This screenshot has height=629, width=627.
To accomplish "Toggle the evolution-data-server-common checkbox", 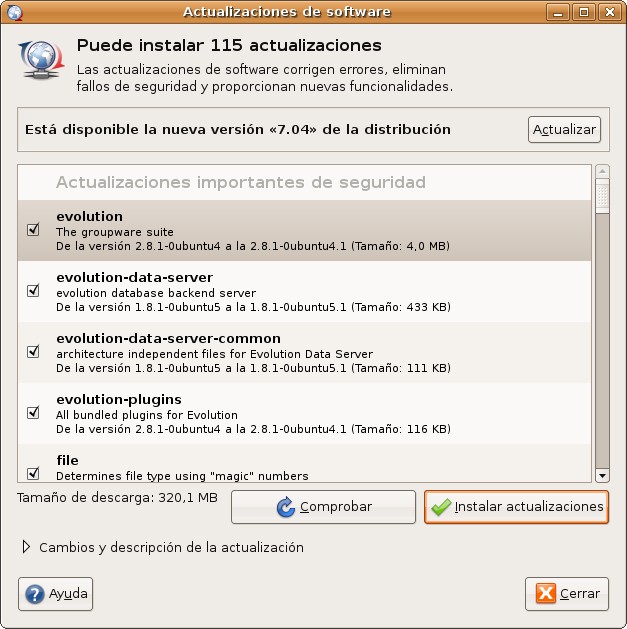I will (33, 351).
